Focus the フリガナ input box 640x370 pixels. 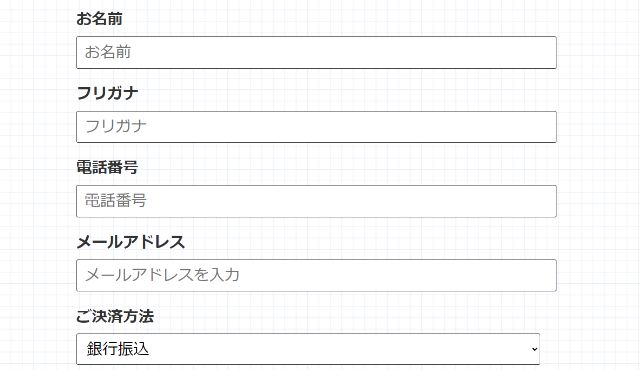[316, 127]
